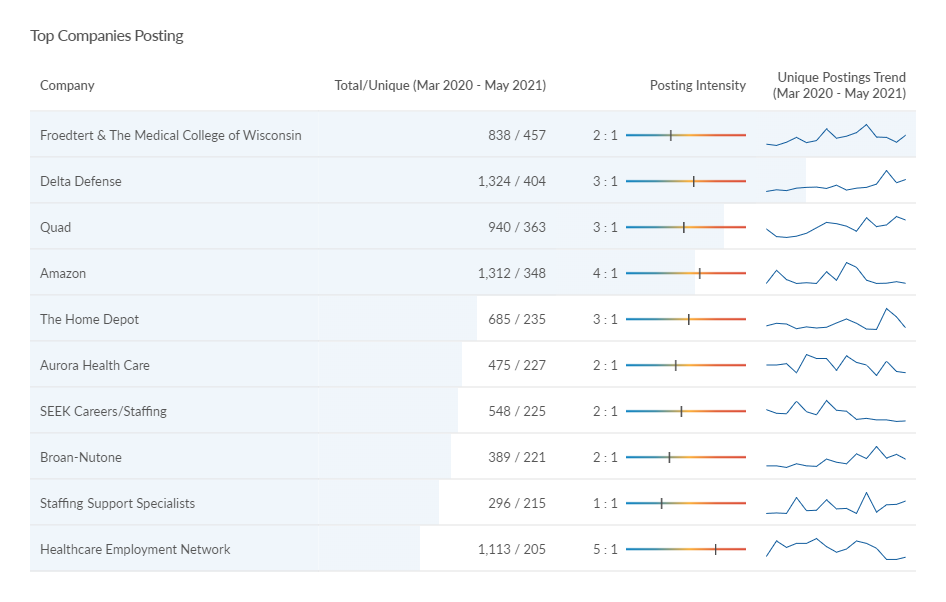Select the Staffing Support Specialists company name
Image resolution: width=946 pixels, height=602 pixels.
118,503
